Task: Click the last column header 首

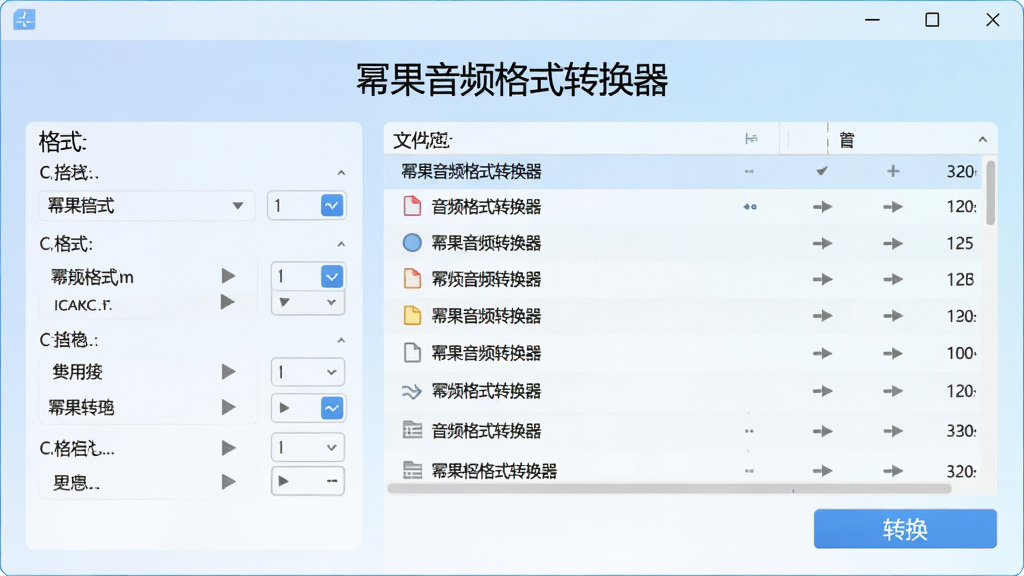Action: (x=846, y=140)
